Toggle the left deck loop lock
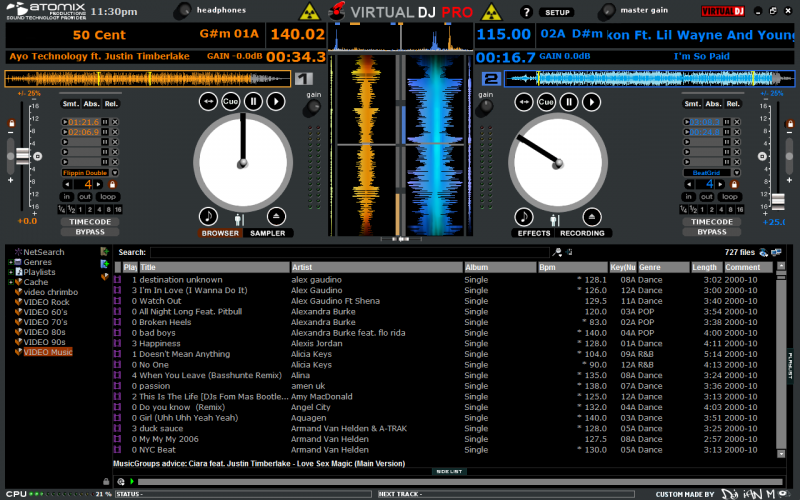 point(112,184)
